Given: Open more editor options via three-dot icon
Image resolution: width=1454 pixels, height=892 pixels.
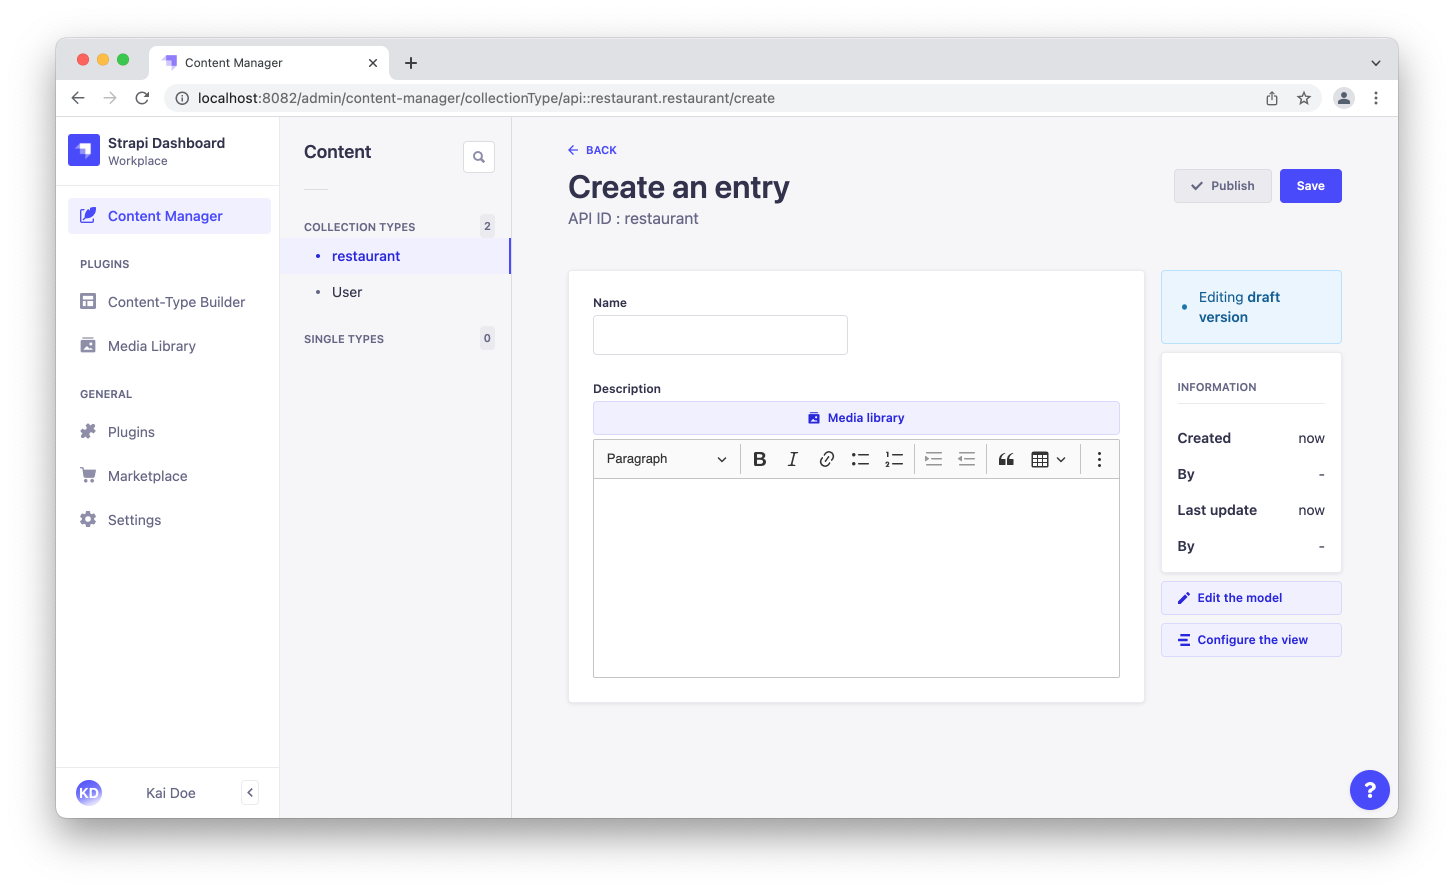Looking at the screenshot, I should pos(1099,458).
